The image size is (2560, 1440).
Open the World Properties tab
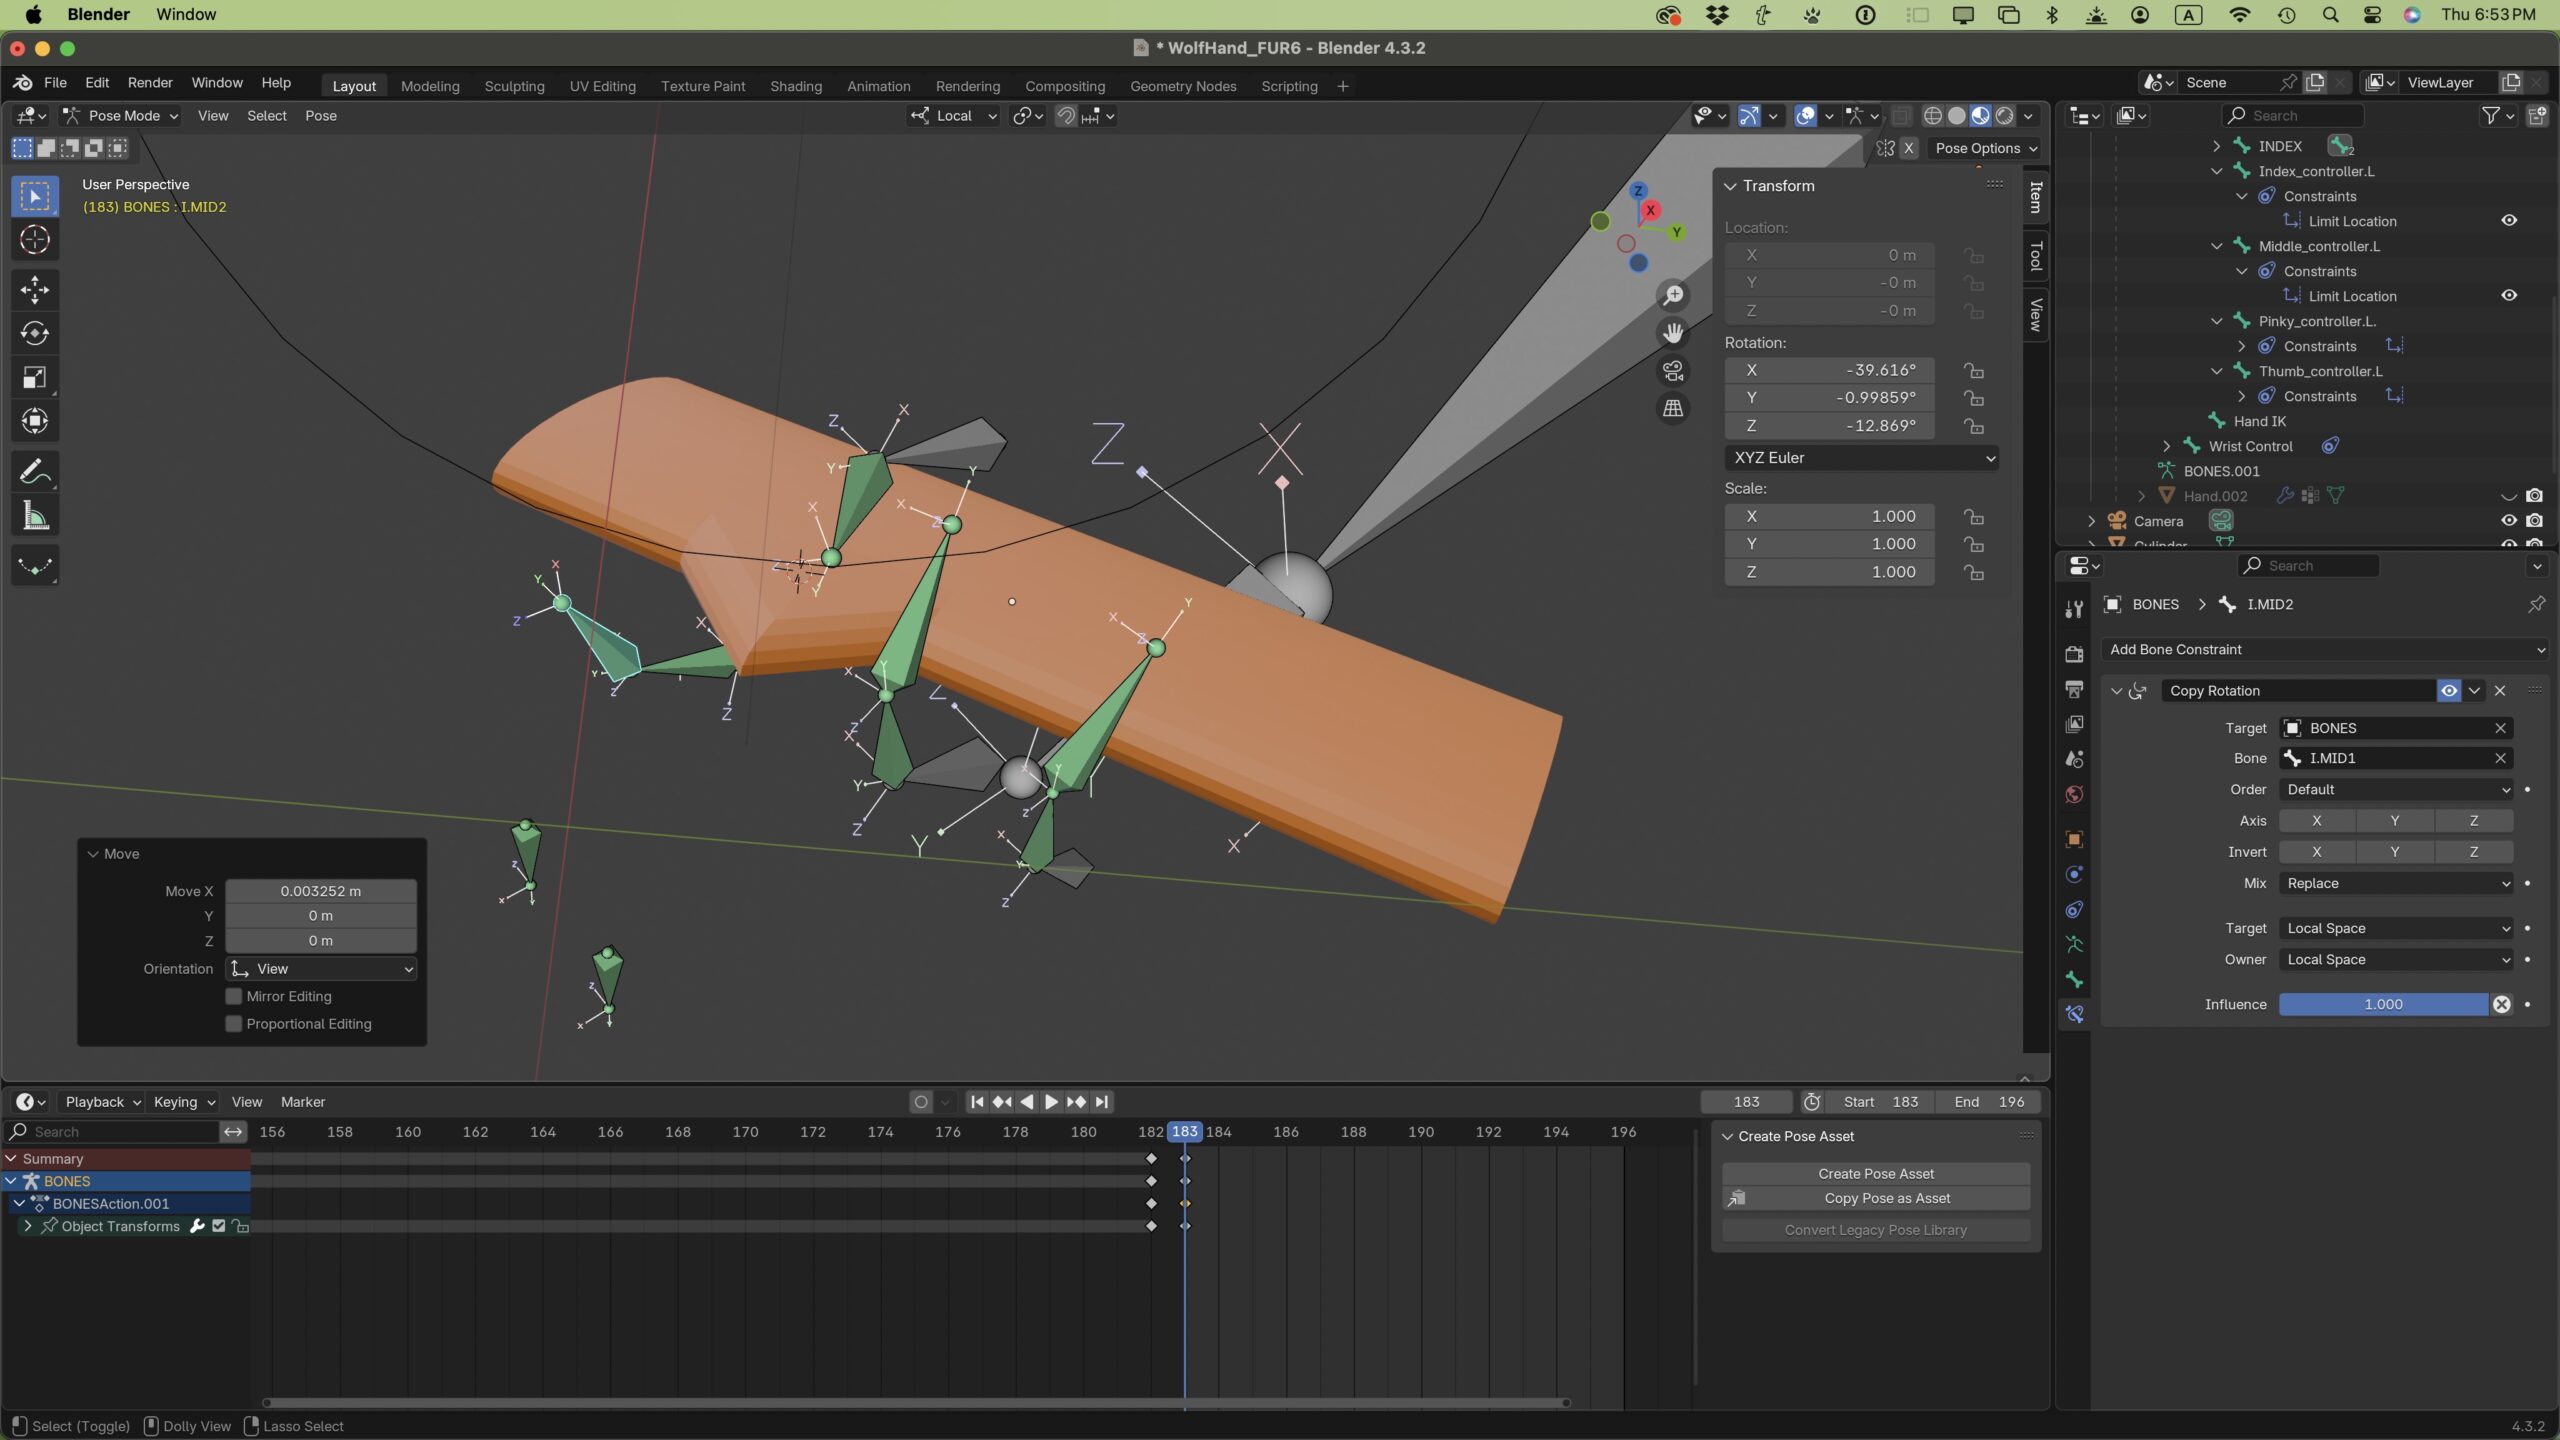click(2074, 793)
